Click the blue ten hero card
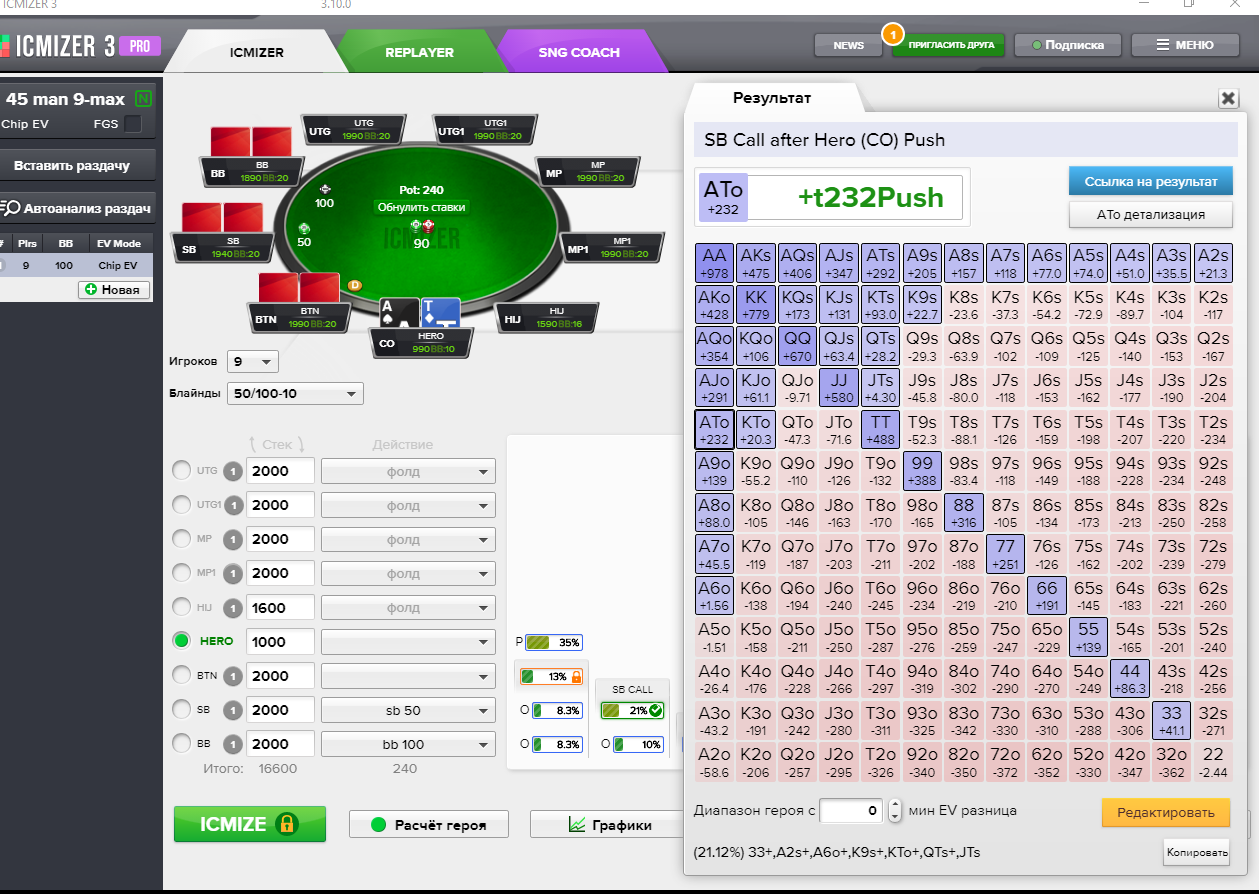 point(440,313)
